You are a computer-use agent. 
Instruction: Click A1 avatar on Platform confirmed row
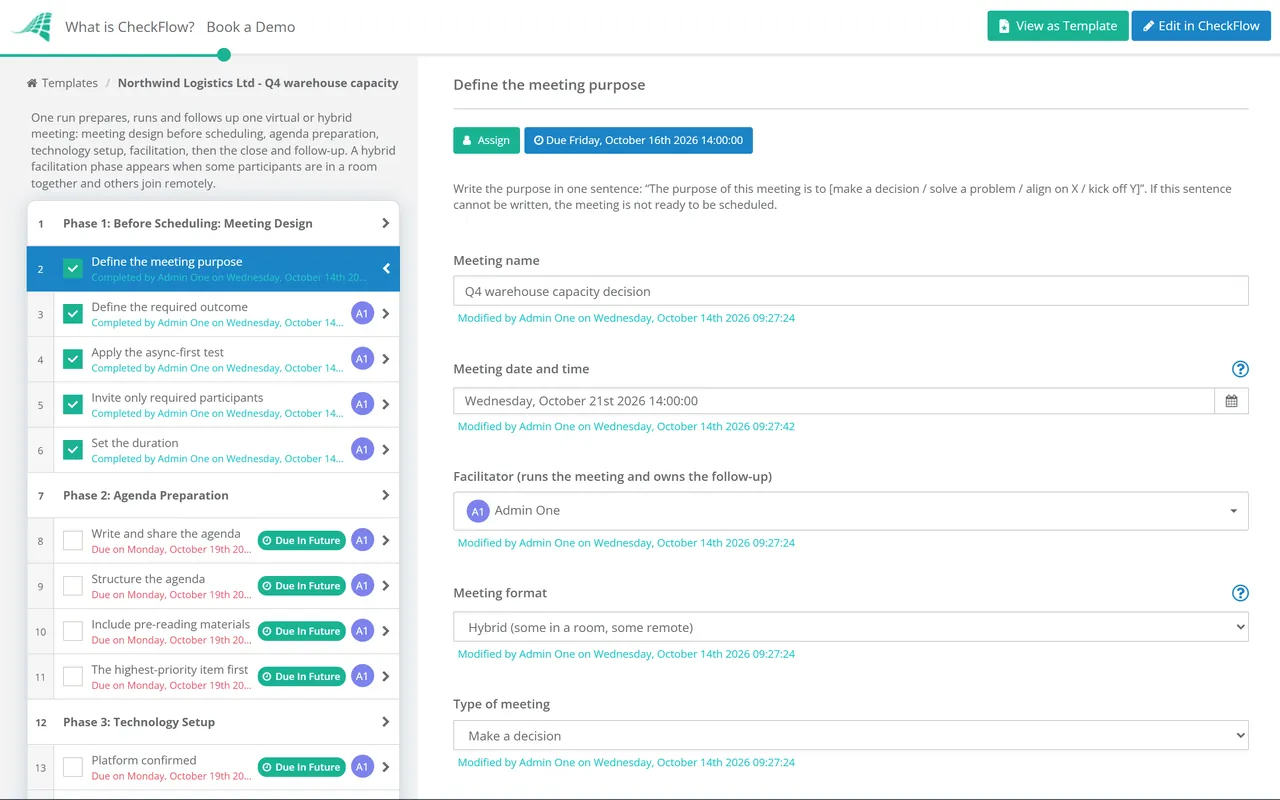362,767
